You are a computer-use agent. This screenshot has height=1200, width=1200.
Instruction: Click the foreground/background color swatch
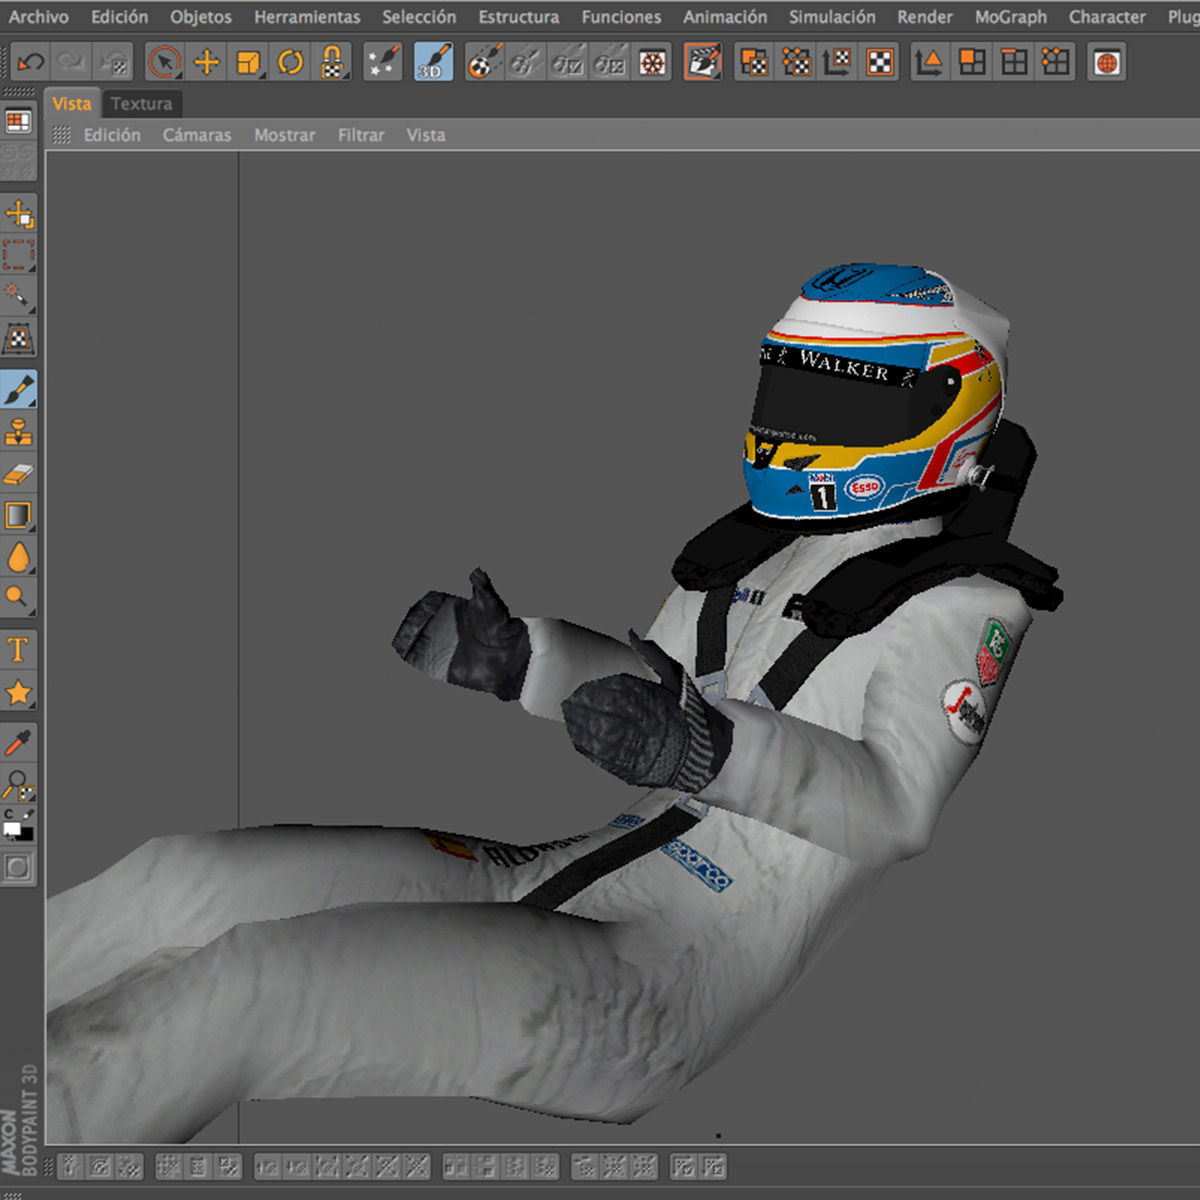(x=19, y=828)
